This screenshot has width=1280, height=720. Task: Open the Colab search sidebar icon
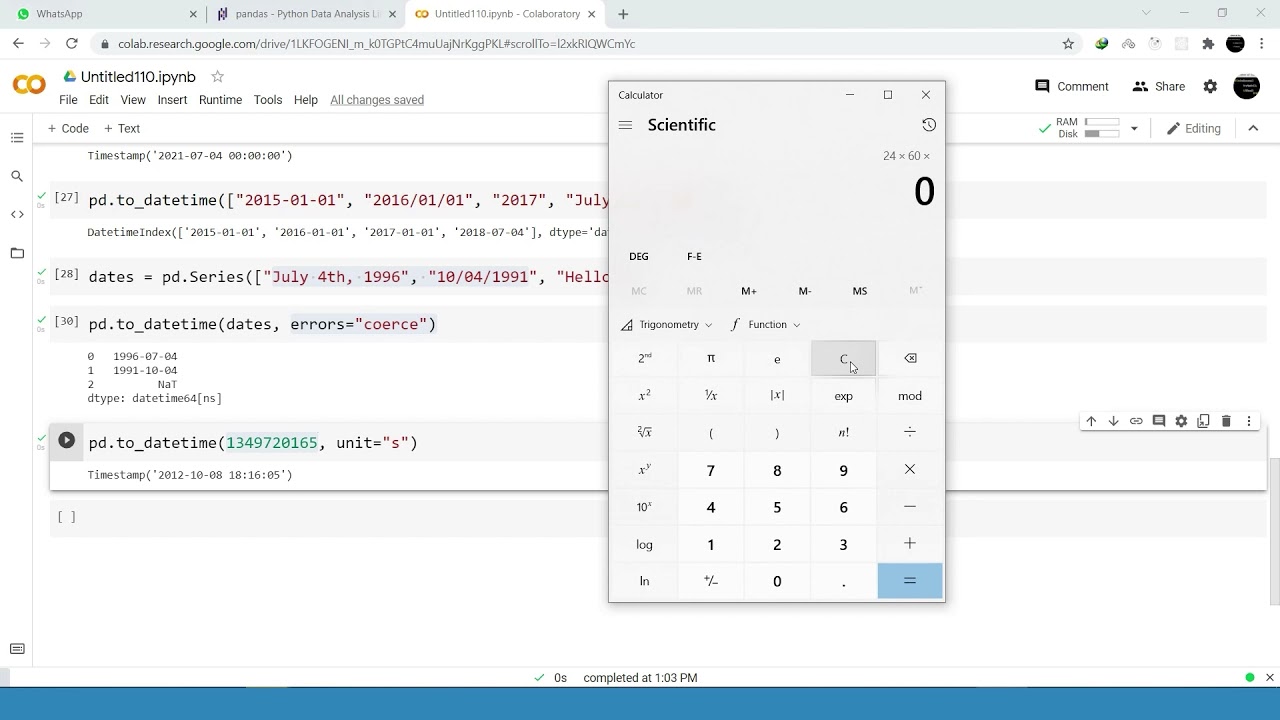point(17,176)
